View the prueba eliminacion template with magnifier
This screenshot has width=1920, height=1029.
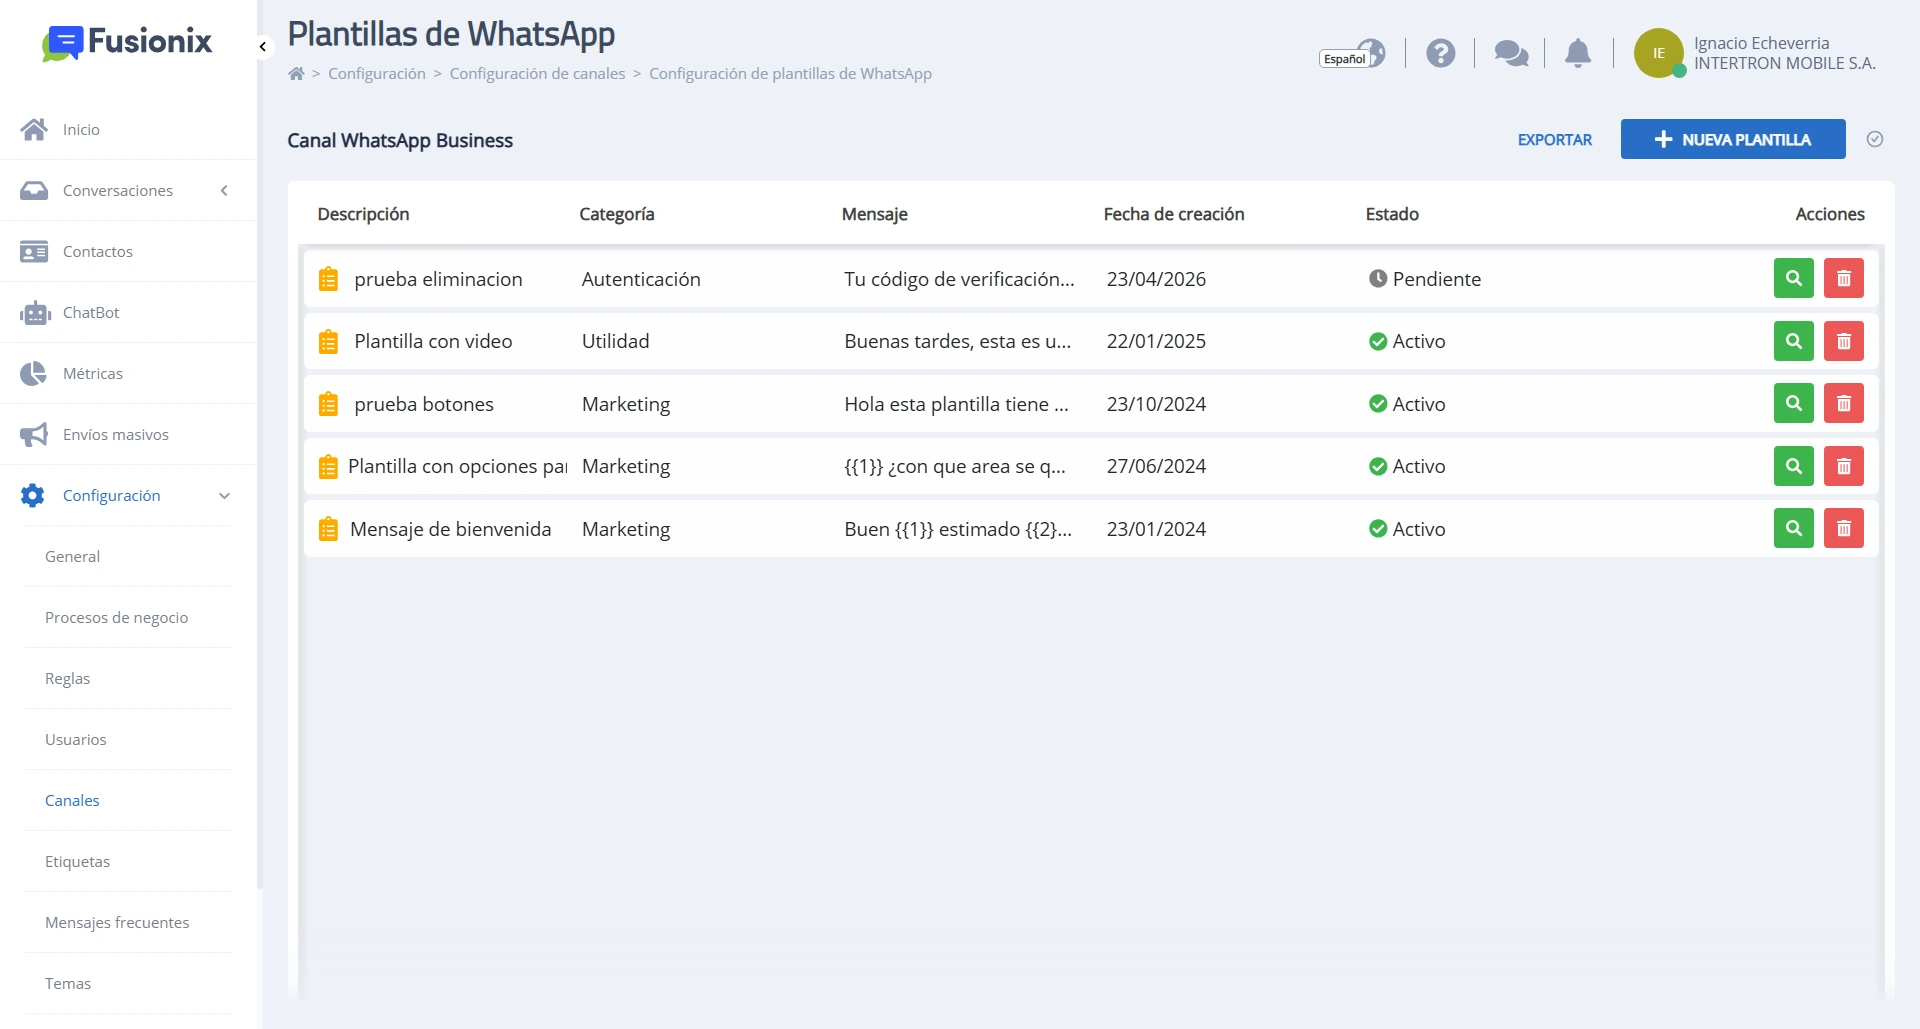click(1794, 278)
